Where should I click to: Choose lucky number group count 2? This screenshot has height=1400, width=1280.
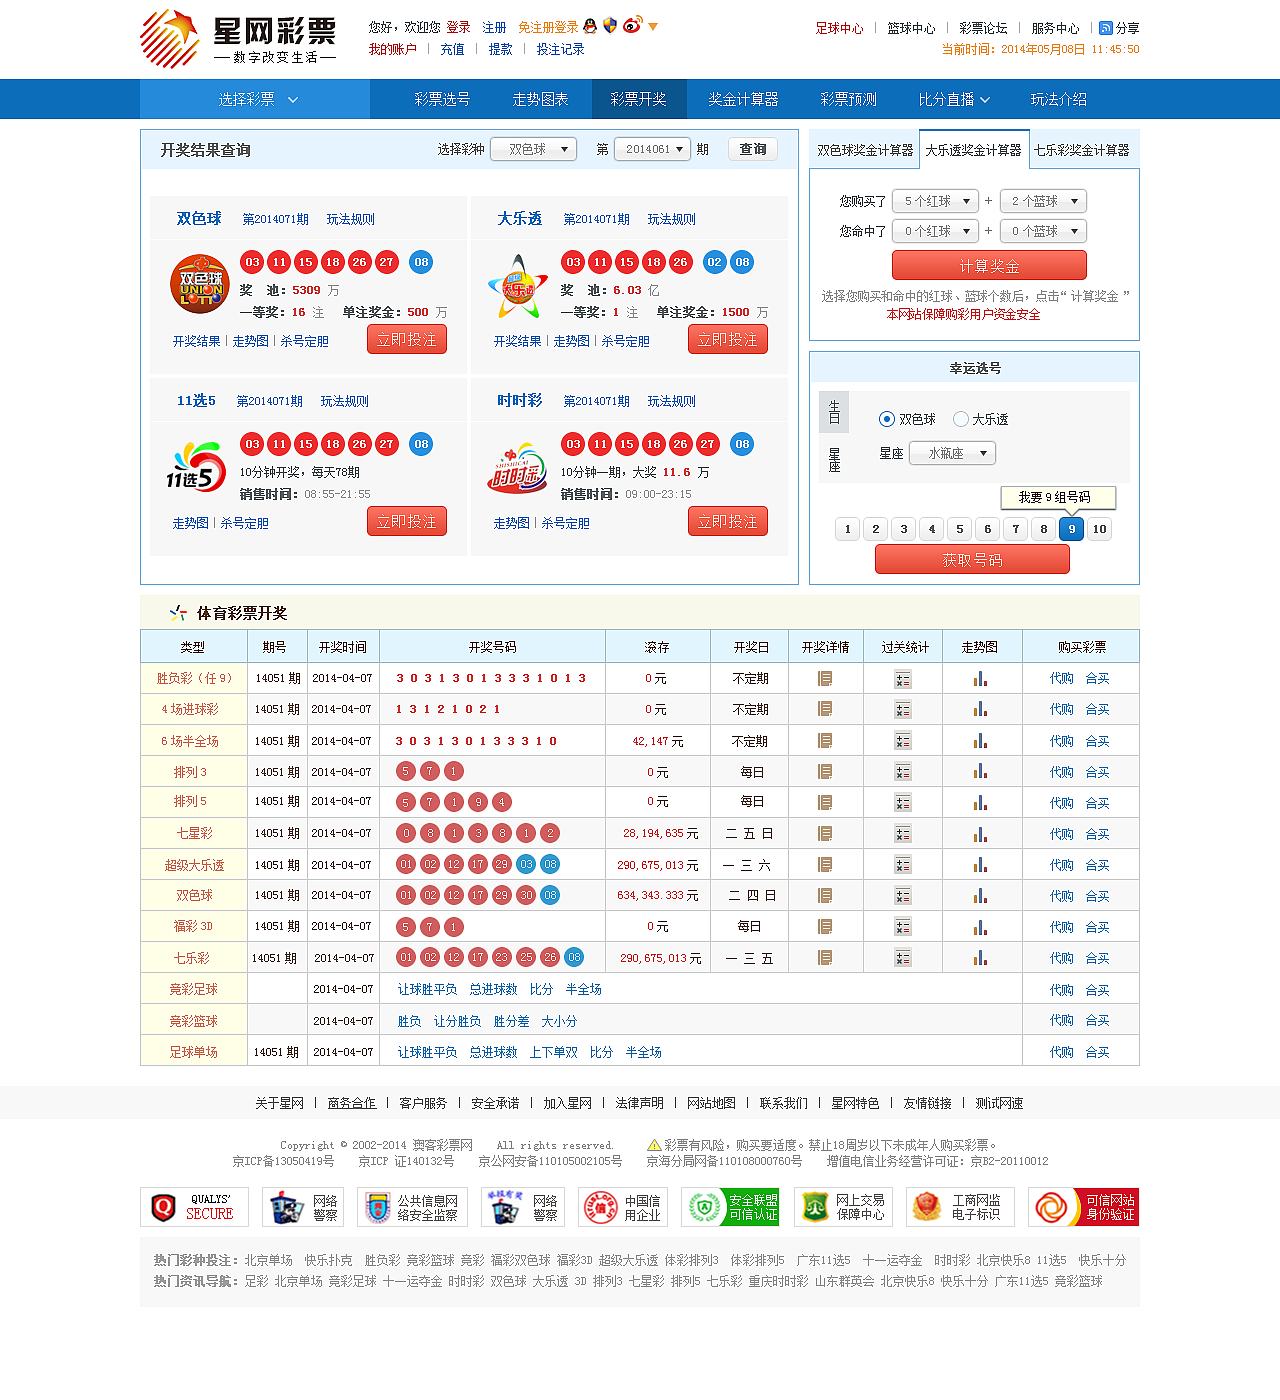point(876,529)
